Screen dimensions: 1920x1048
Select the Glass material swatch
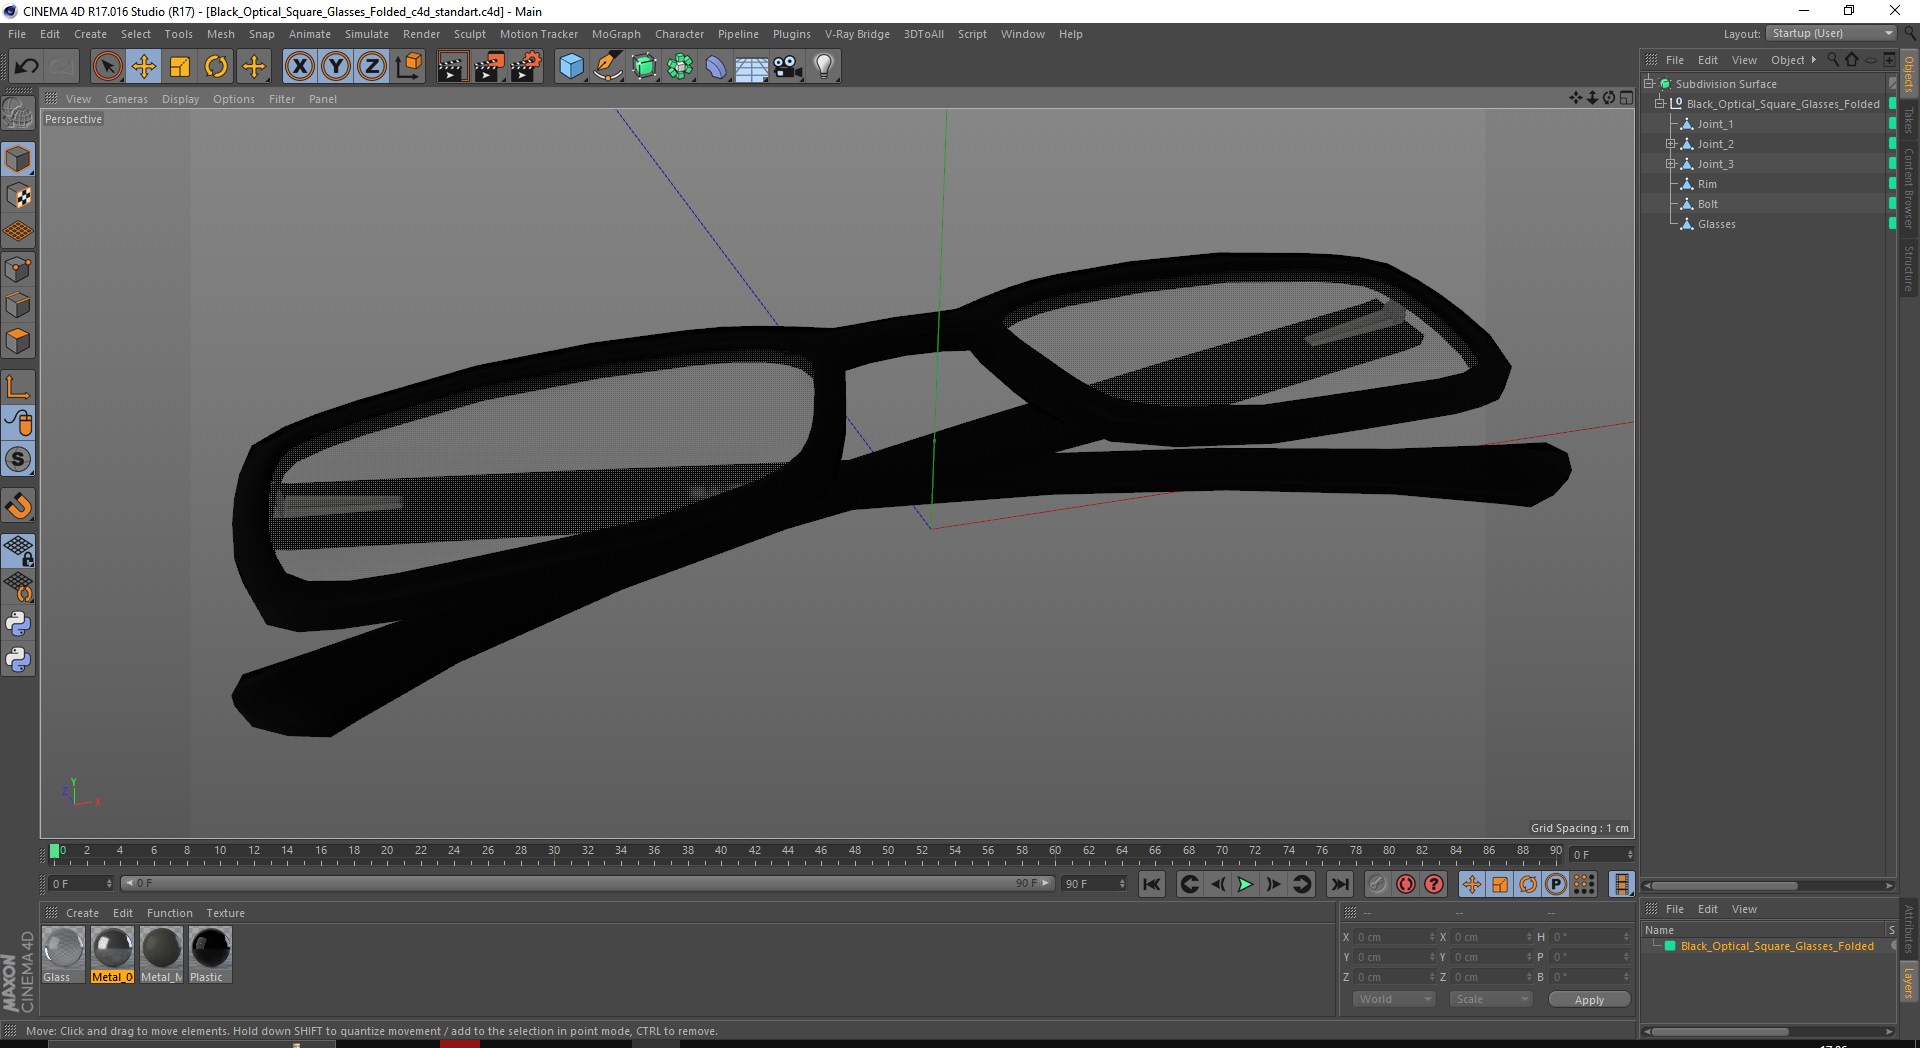click(63, 954)
